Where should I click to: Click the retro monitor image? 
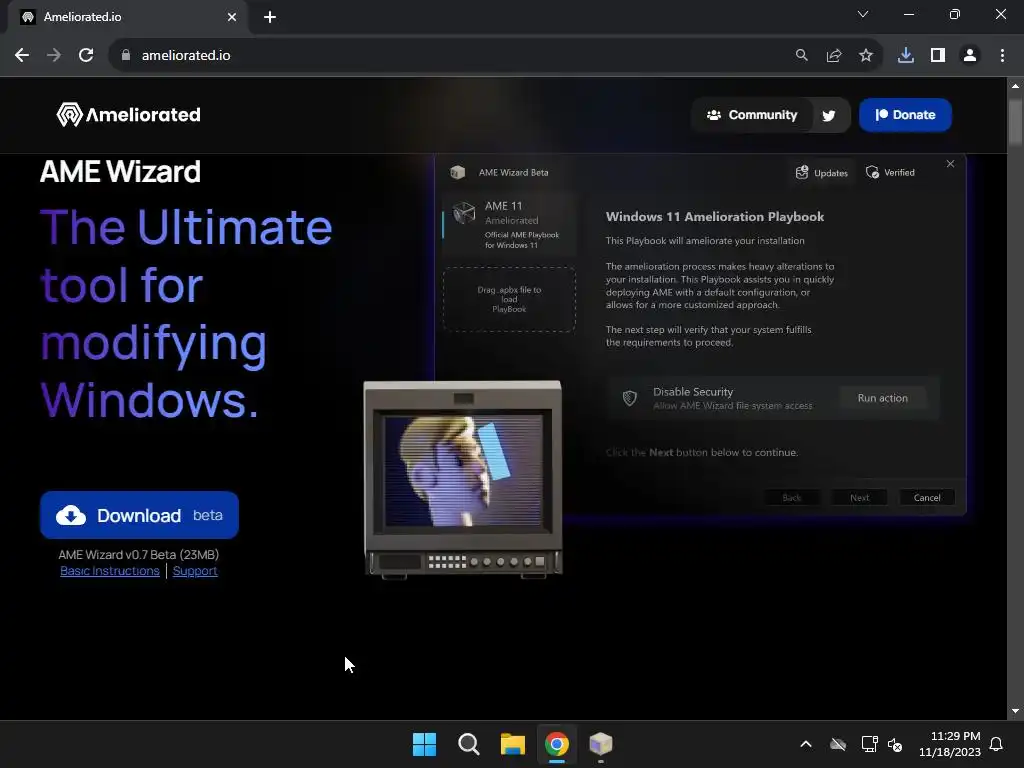click(x=462, y=479)
